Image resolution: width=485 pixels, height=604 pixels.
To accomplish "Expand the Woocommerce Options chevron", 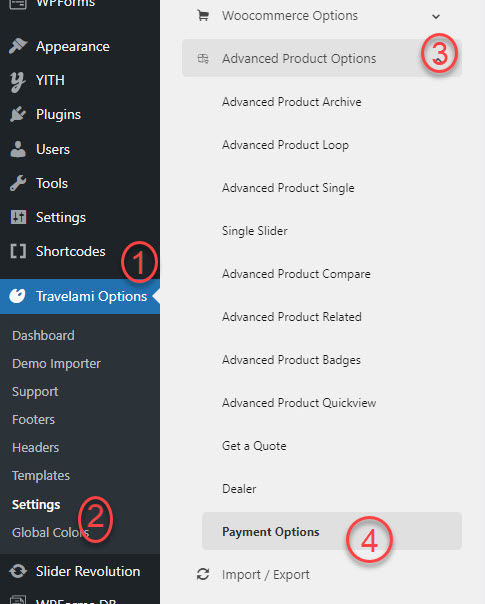I will 436,17.
